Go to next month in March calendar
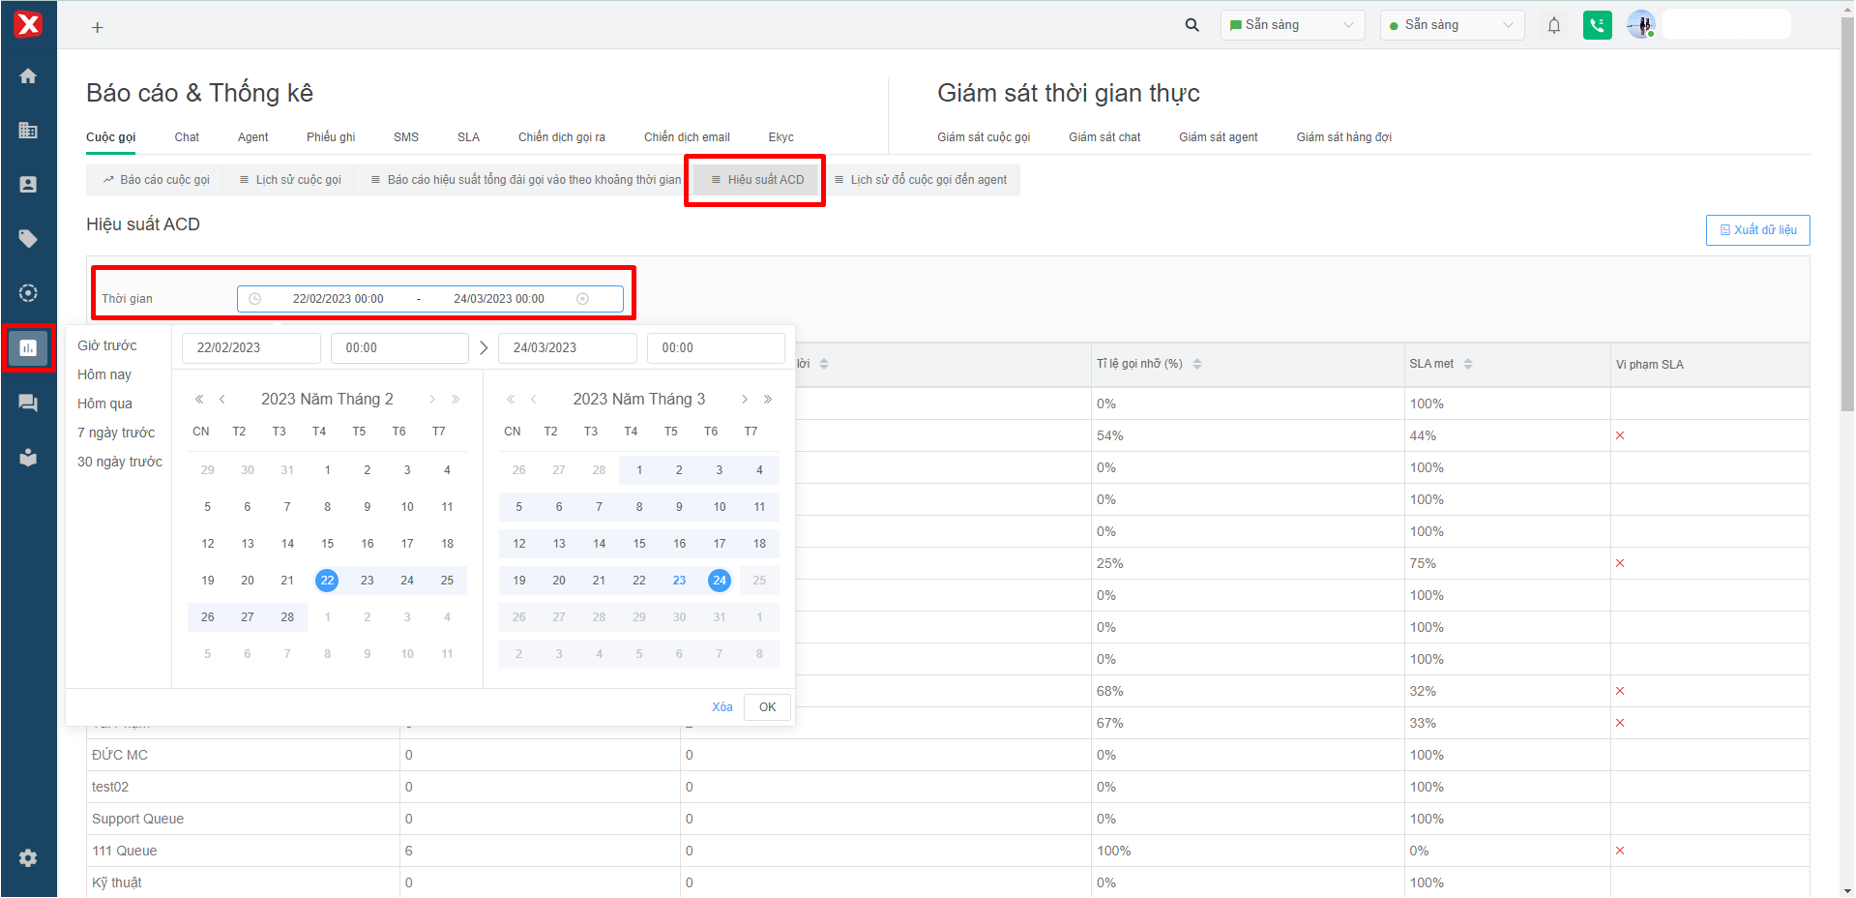This screenshot has width=1856, height=898. click(744, 399)
